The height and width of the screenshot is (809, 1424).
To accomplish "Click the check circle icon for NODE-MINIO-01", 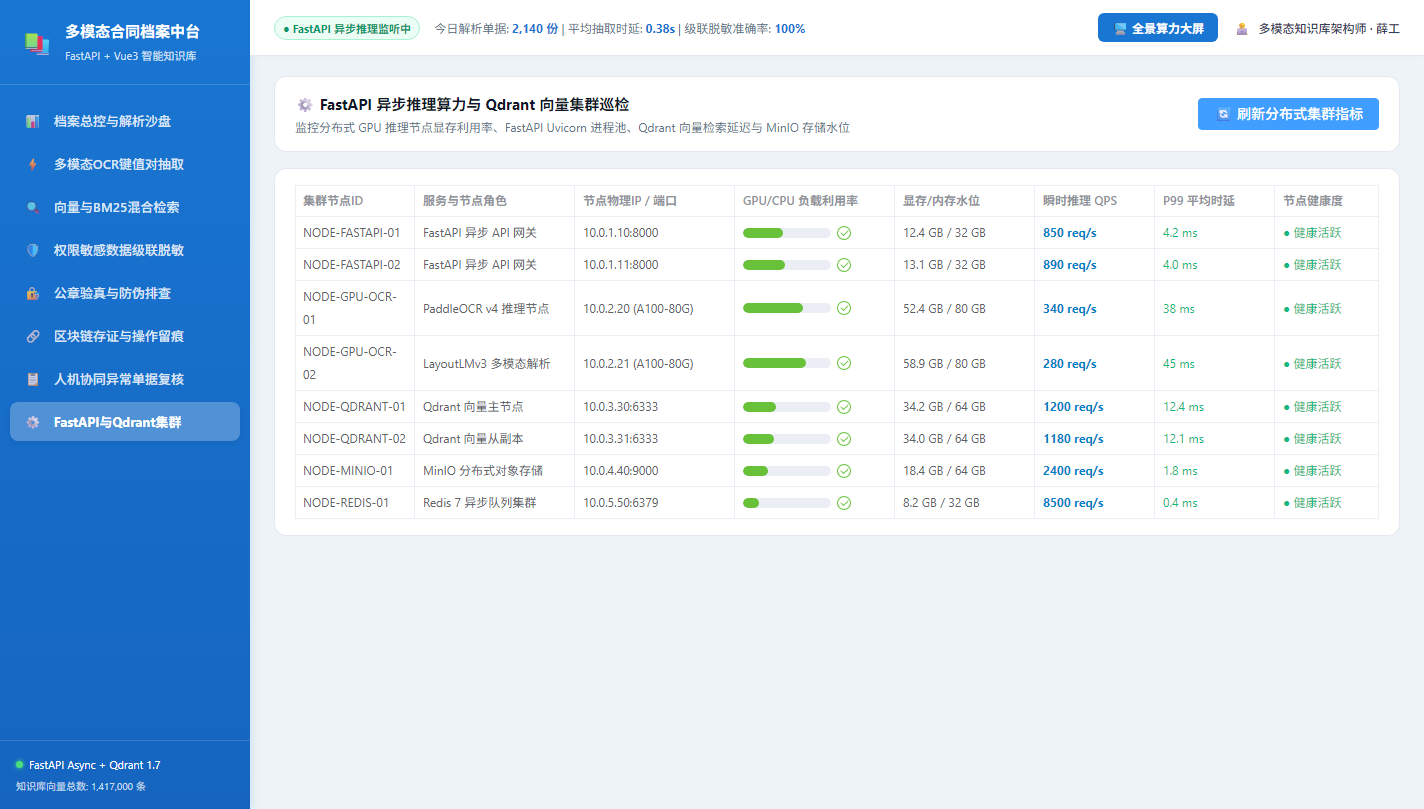I will point(844,471).
